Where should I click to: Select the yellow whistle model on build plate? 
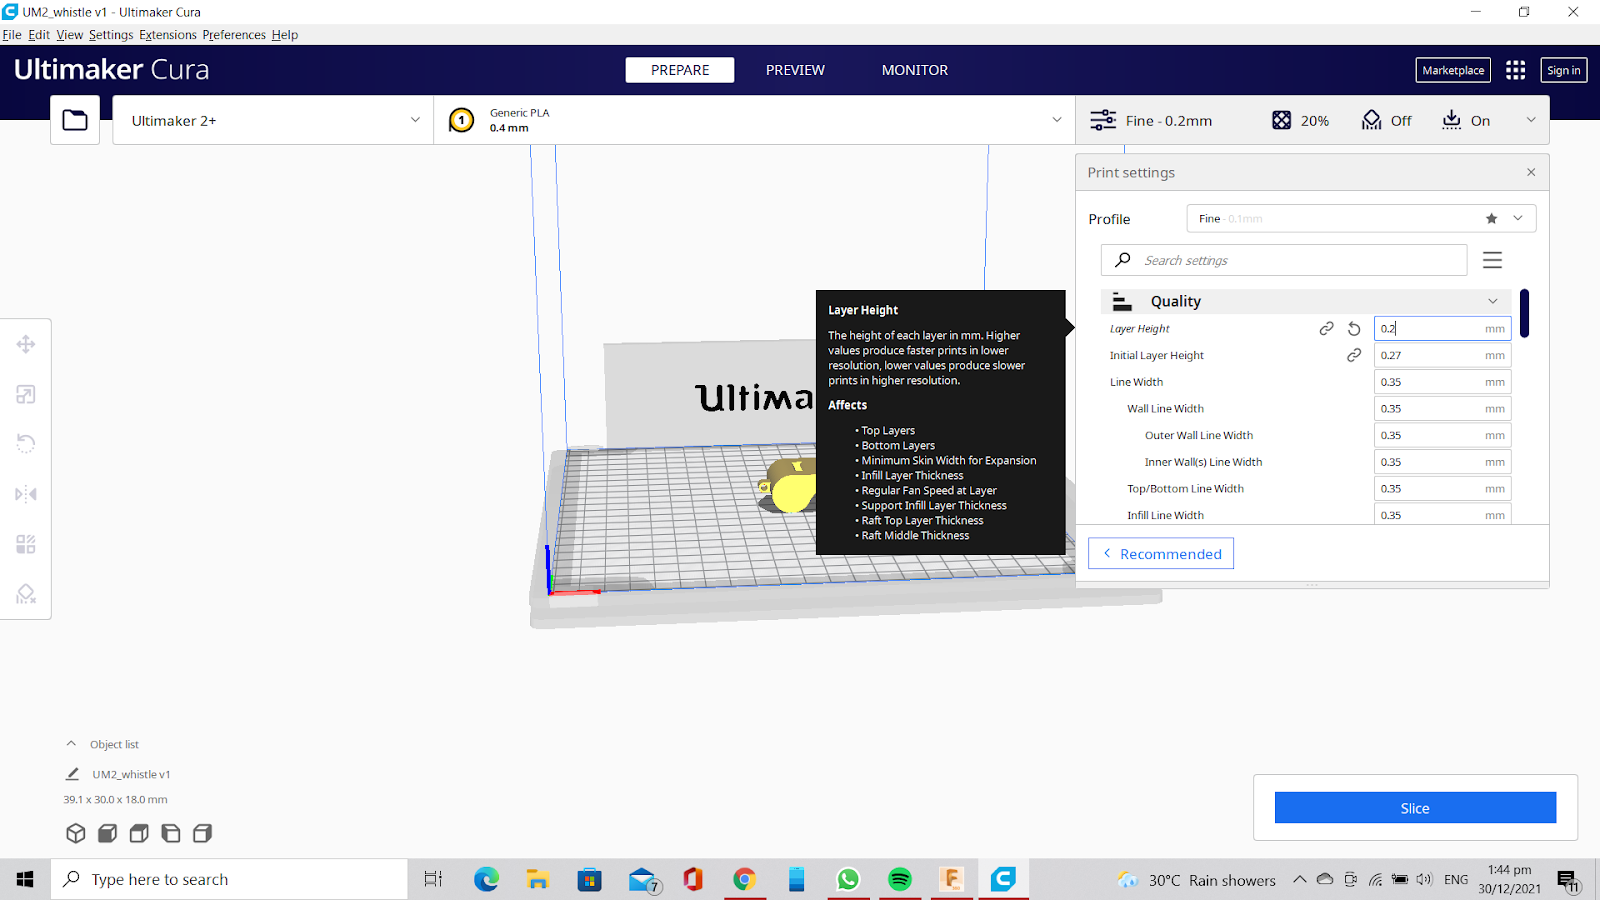pos(790,488)
